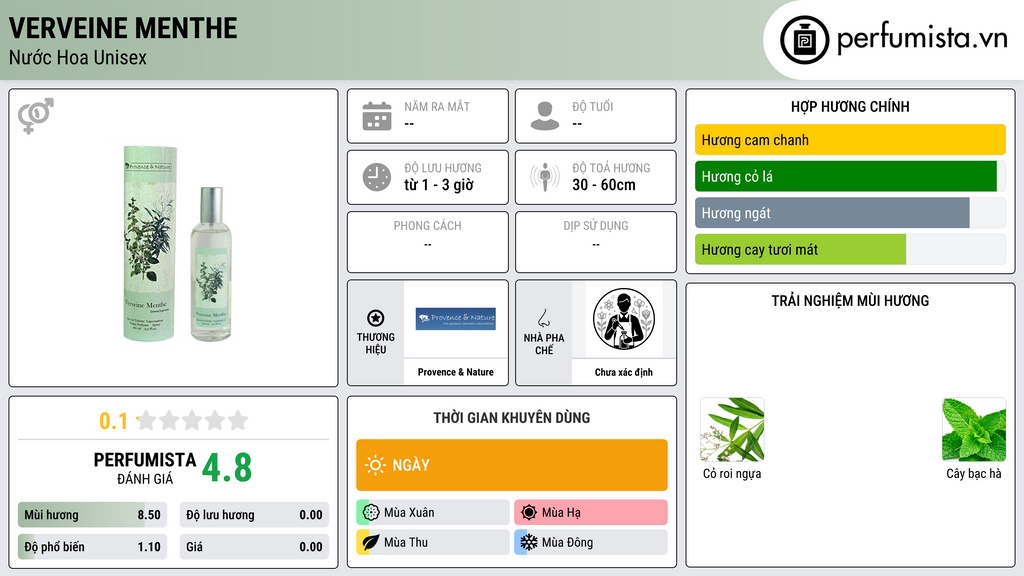The height and width of the screenshot is (576, 1024).
Task: Click the calendar icon beside Năm ra mắt
Action: tap(377, 116)
